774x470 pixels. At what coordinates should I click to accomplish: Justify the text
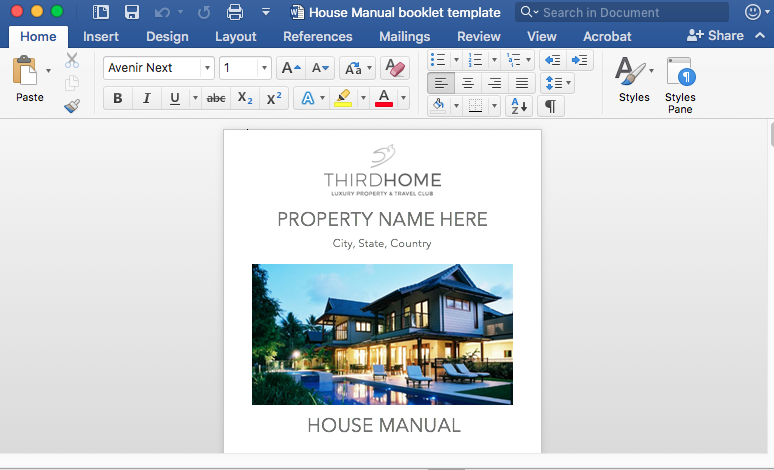point(522,83)
